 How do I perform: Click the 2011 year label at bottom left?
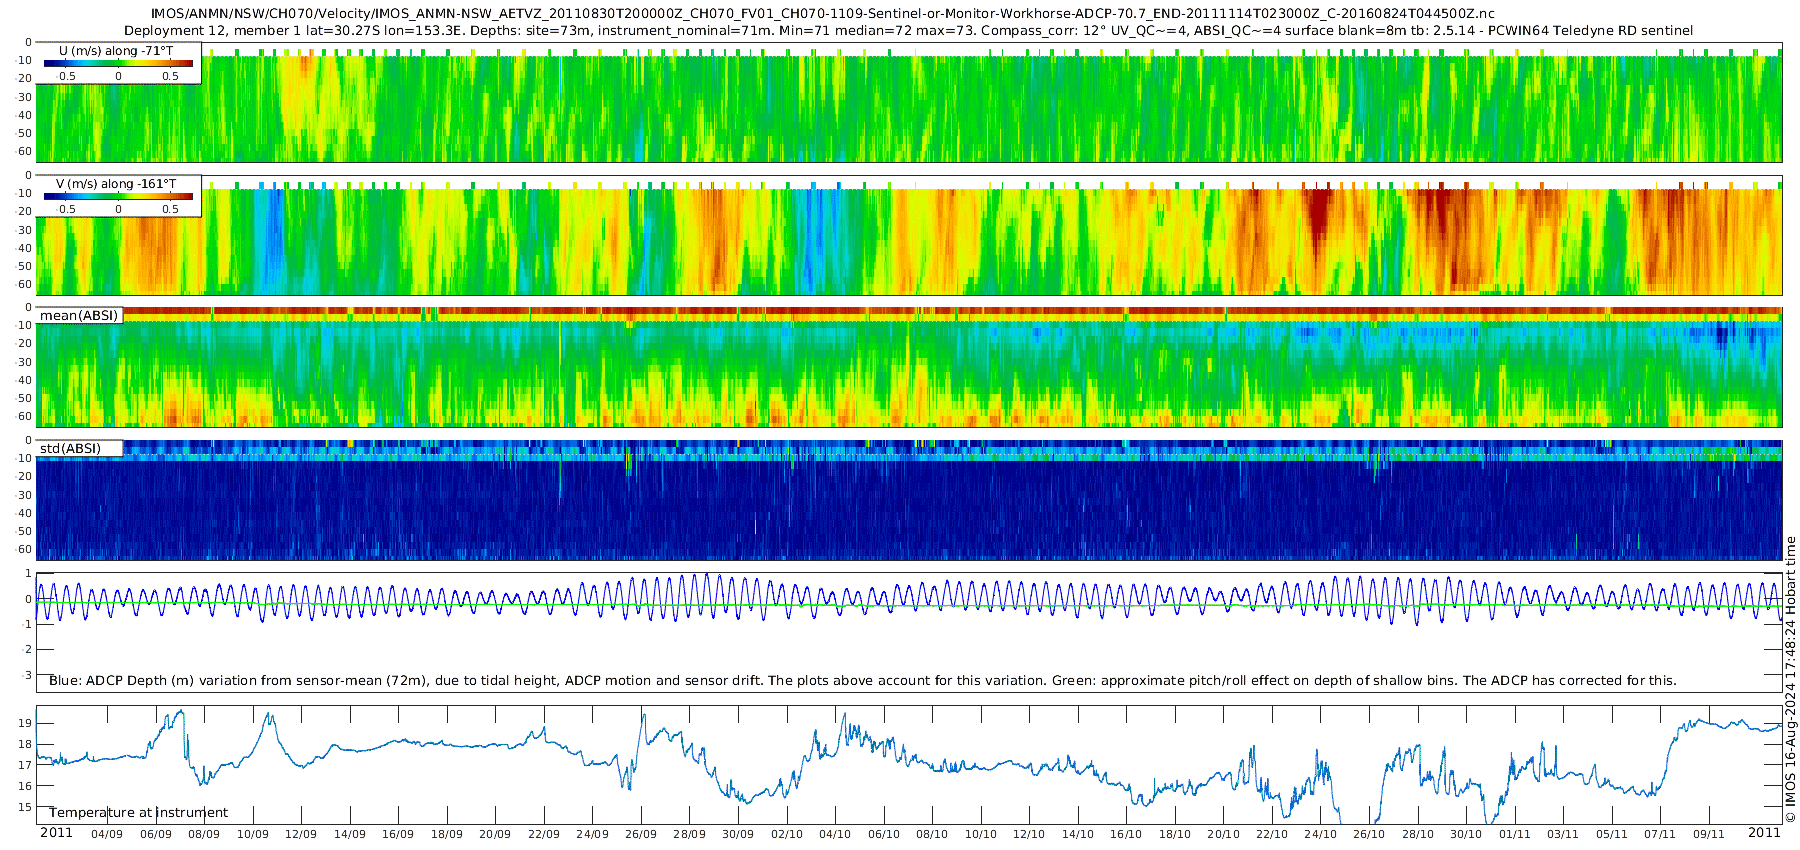[56, 832]
